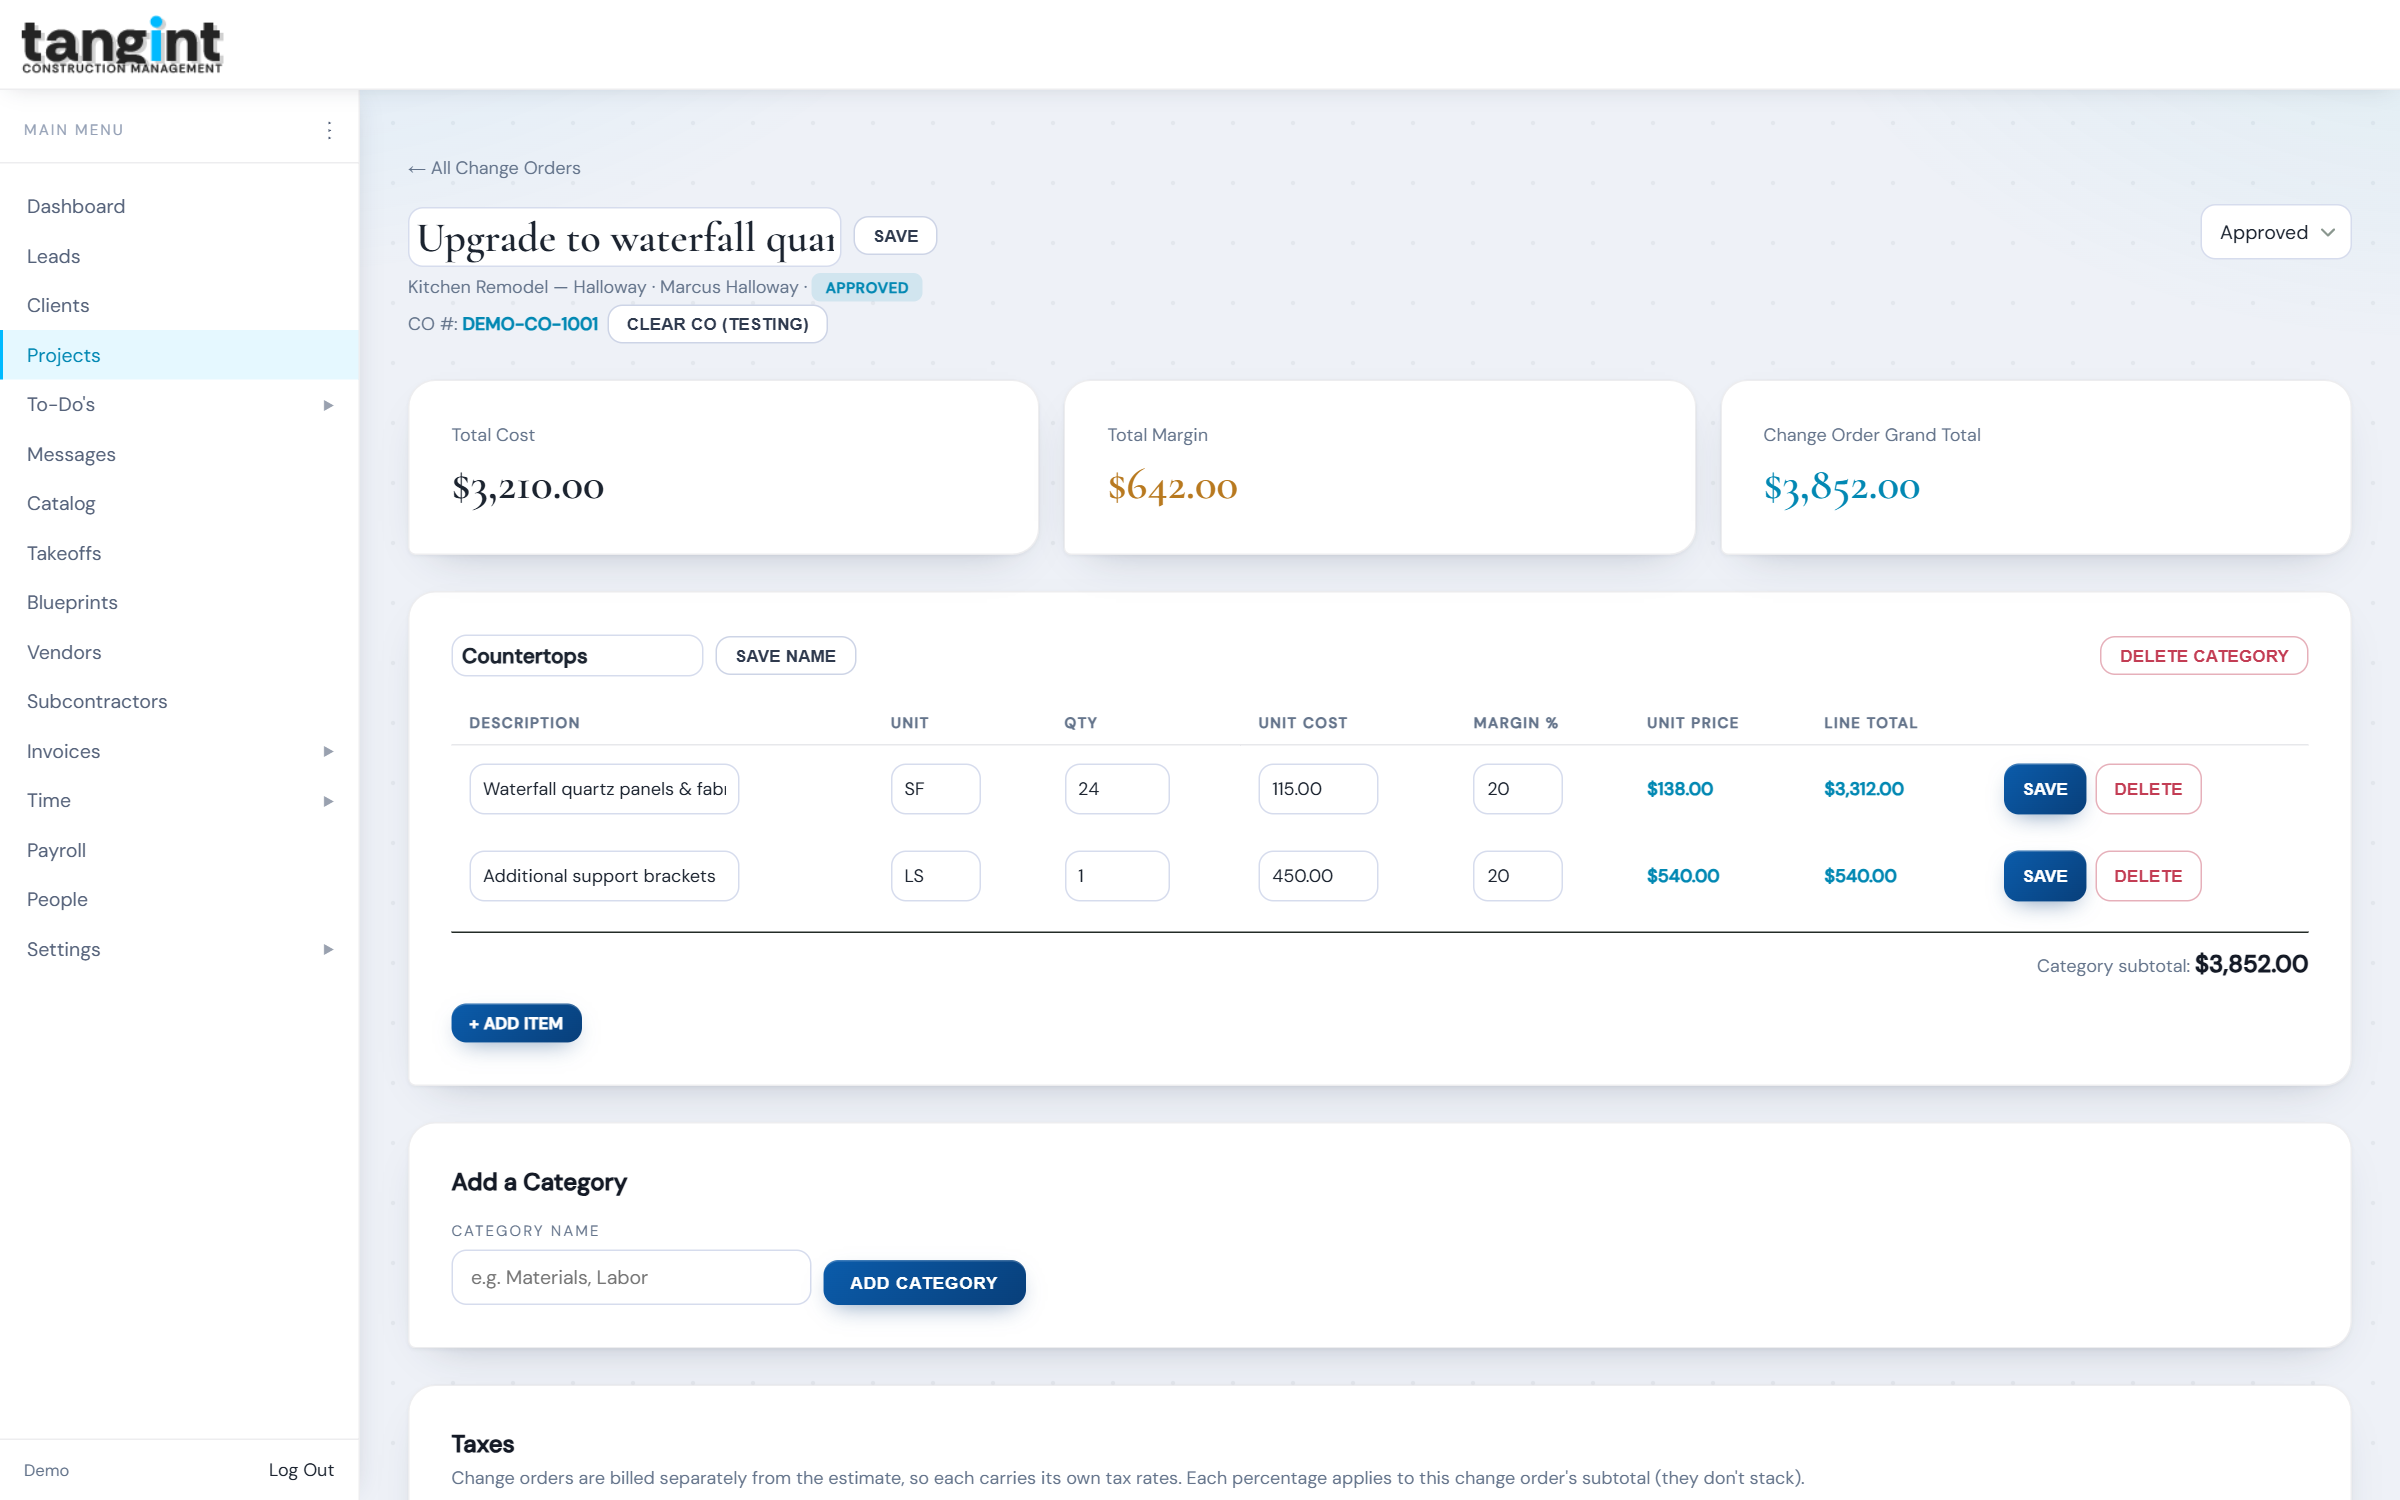Click the tangint logo
This screenshot has height=1500, width=2400.
122,45
